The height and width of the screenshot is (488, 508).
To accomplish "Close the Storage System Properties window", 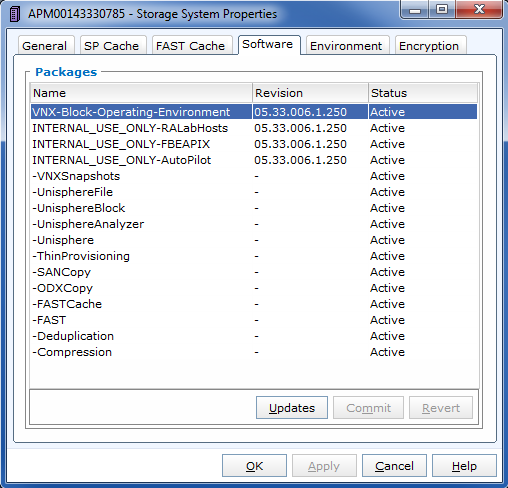I will (x=479, y=10).
